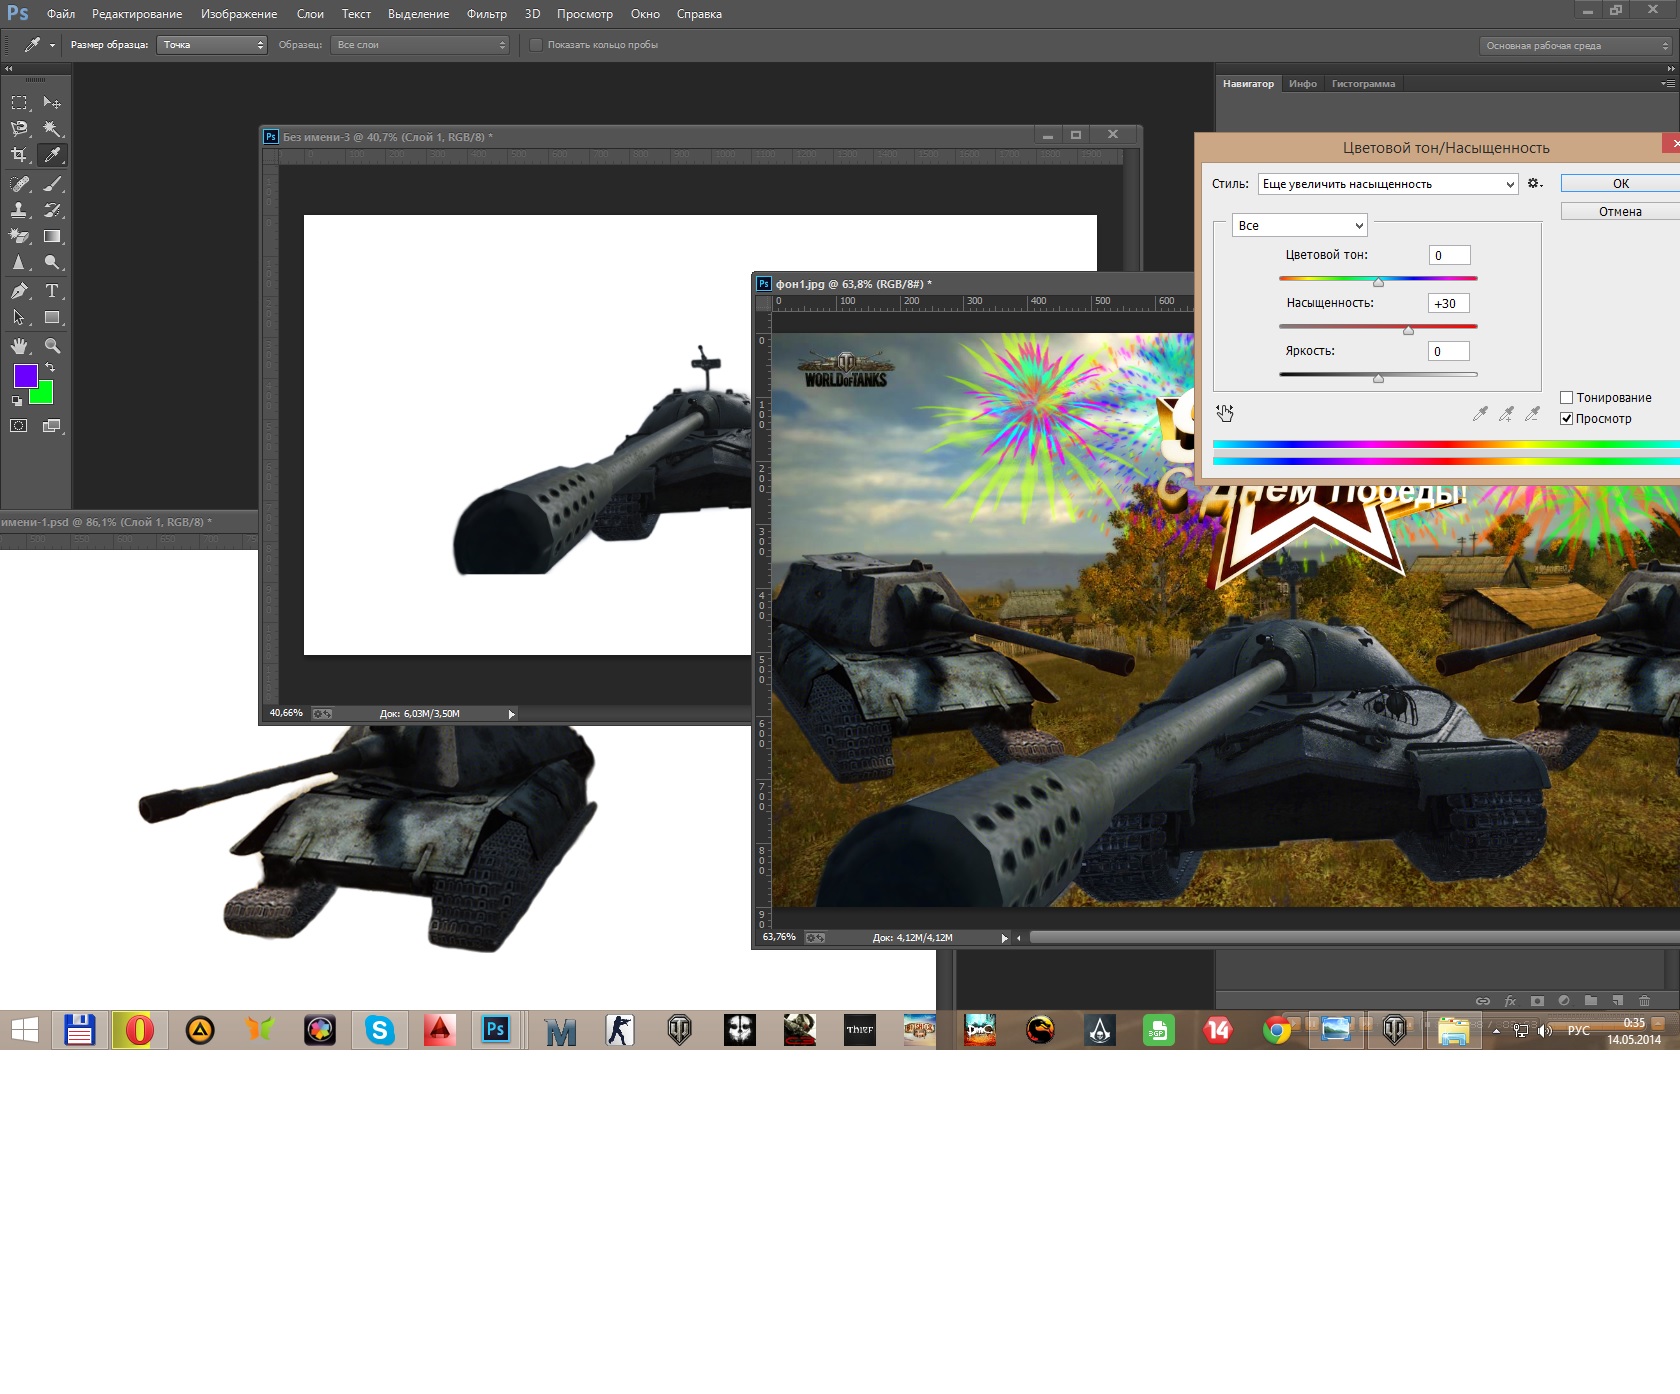The height and width of the screenshot is (1394, 1680).
Task: Select the Zoom tool
Action: 52,346
